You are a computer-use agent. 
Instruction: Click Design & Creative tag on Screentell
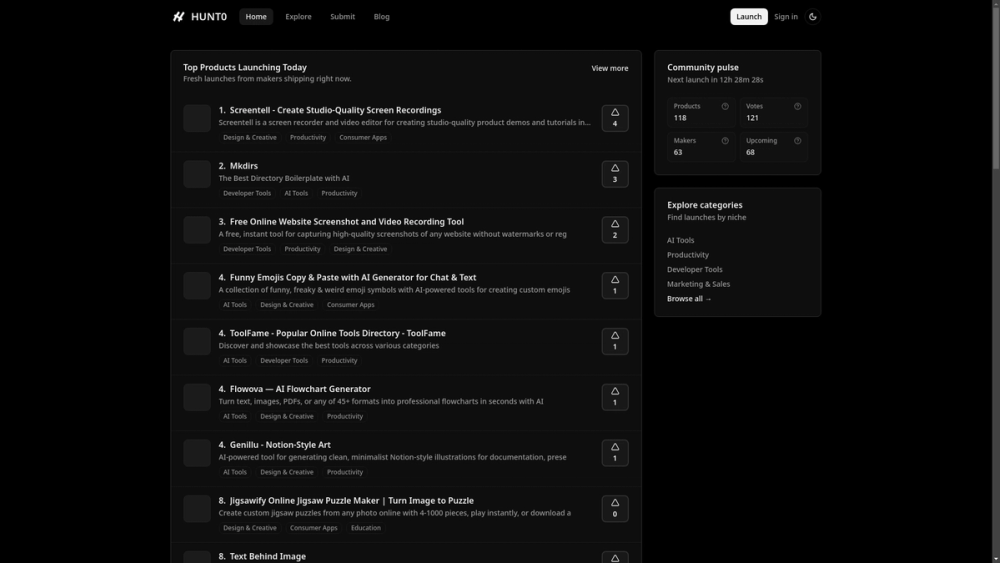pyautogui.click(x=250, y=138)
